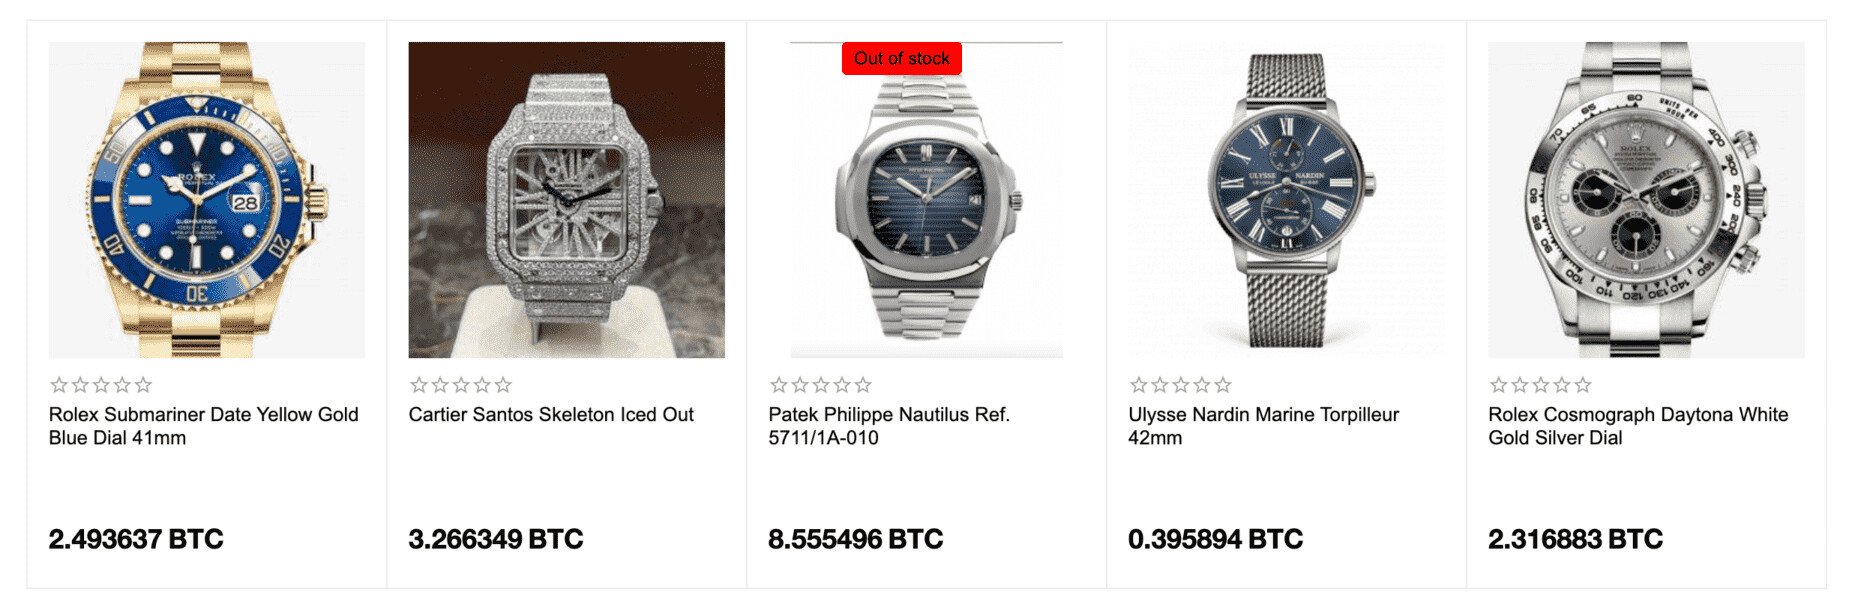Select the Ulysse Nardin Marine Torpilleur 42mm link
The width and height of the screenshot is (1855, 613).
coord(1263,425)
